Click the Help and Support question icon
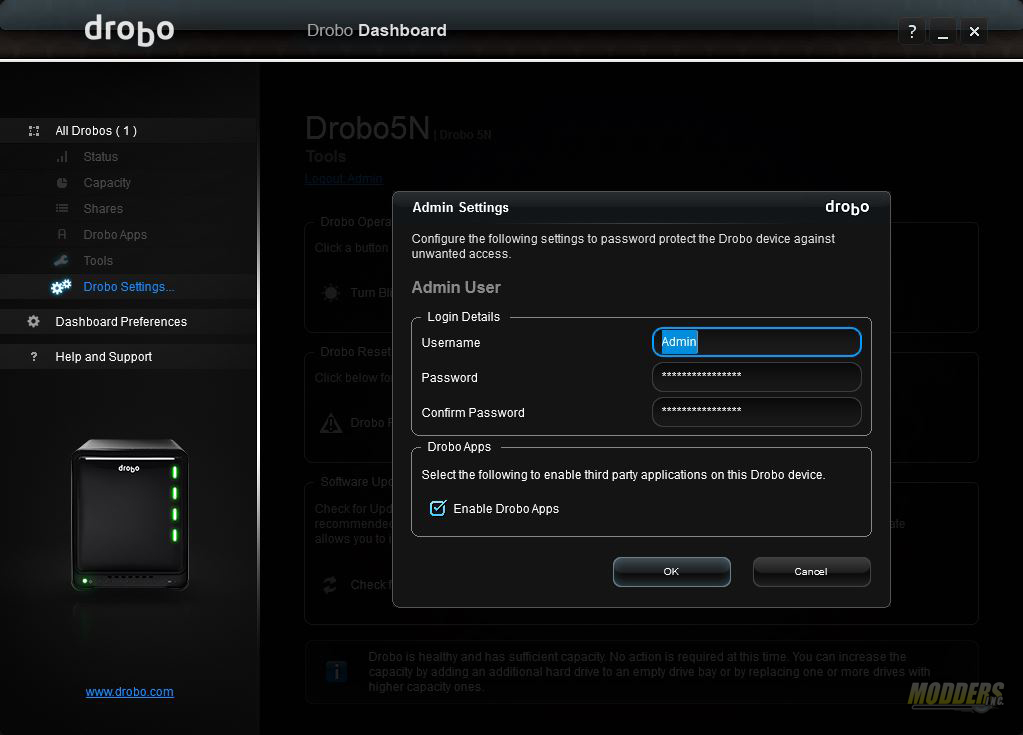 pos(34,357)
